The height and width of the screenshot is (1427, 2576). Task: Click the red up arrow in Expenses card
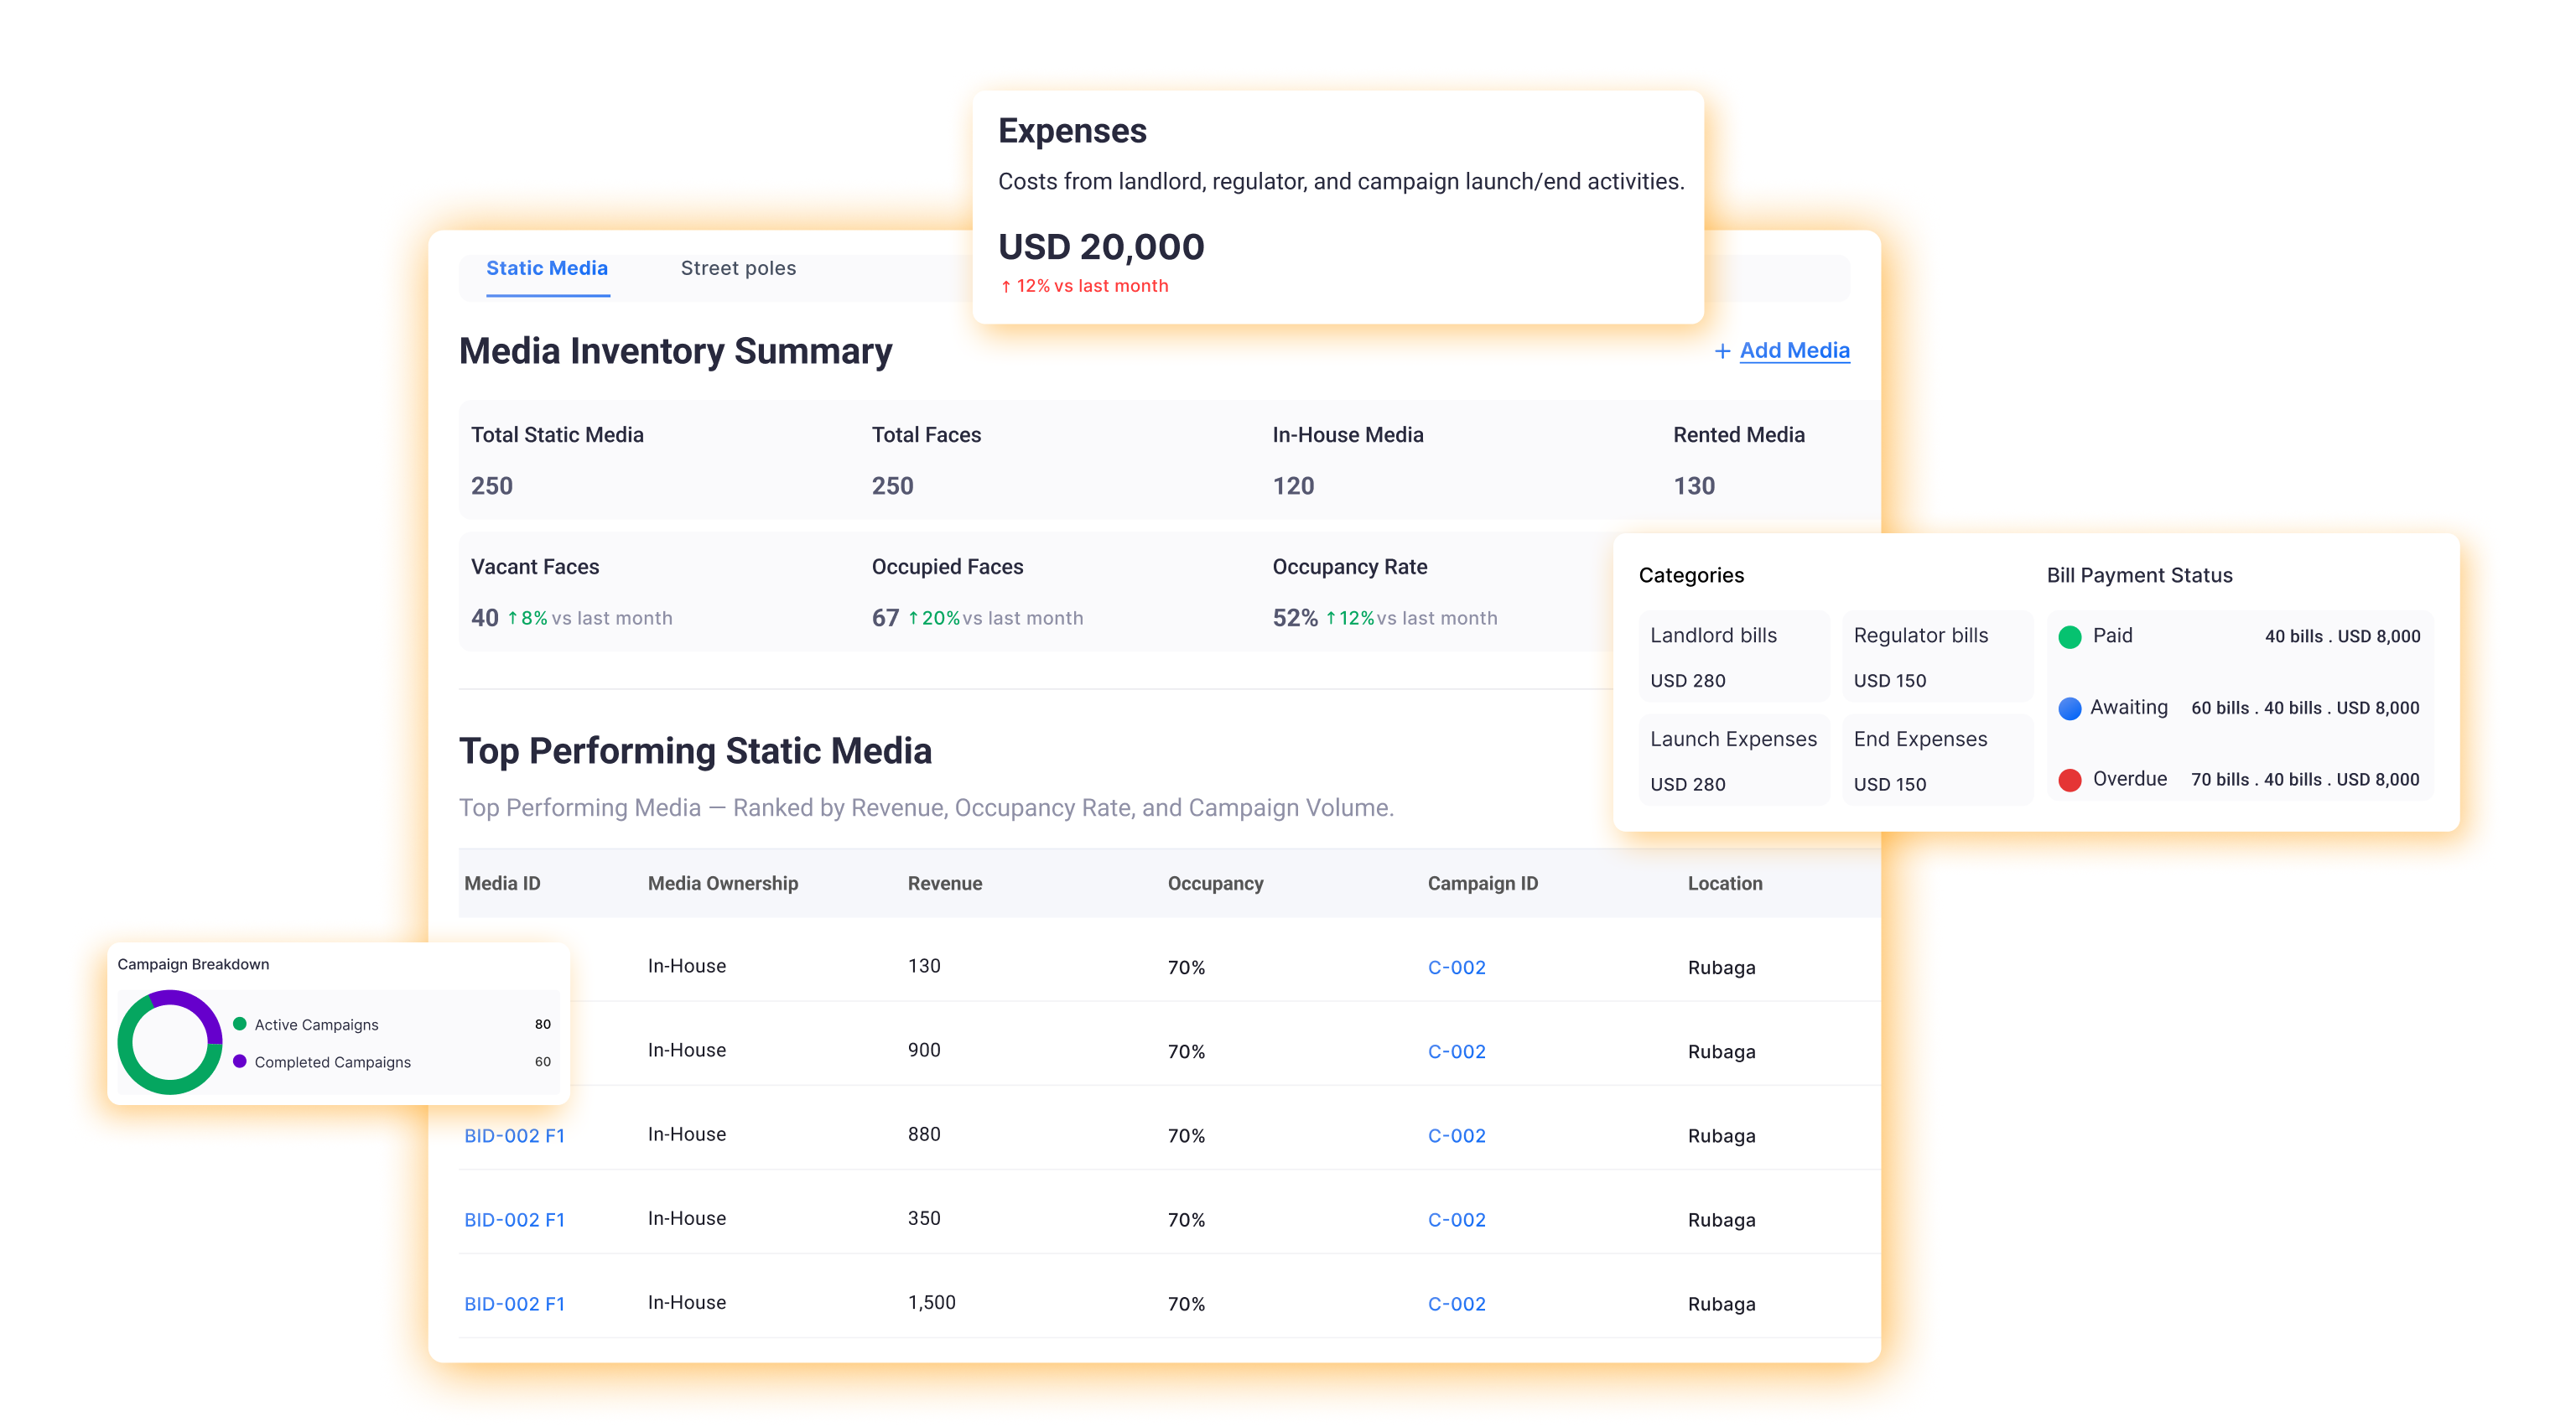click(x=1006, y=287)
